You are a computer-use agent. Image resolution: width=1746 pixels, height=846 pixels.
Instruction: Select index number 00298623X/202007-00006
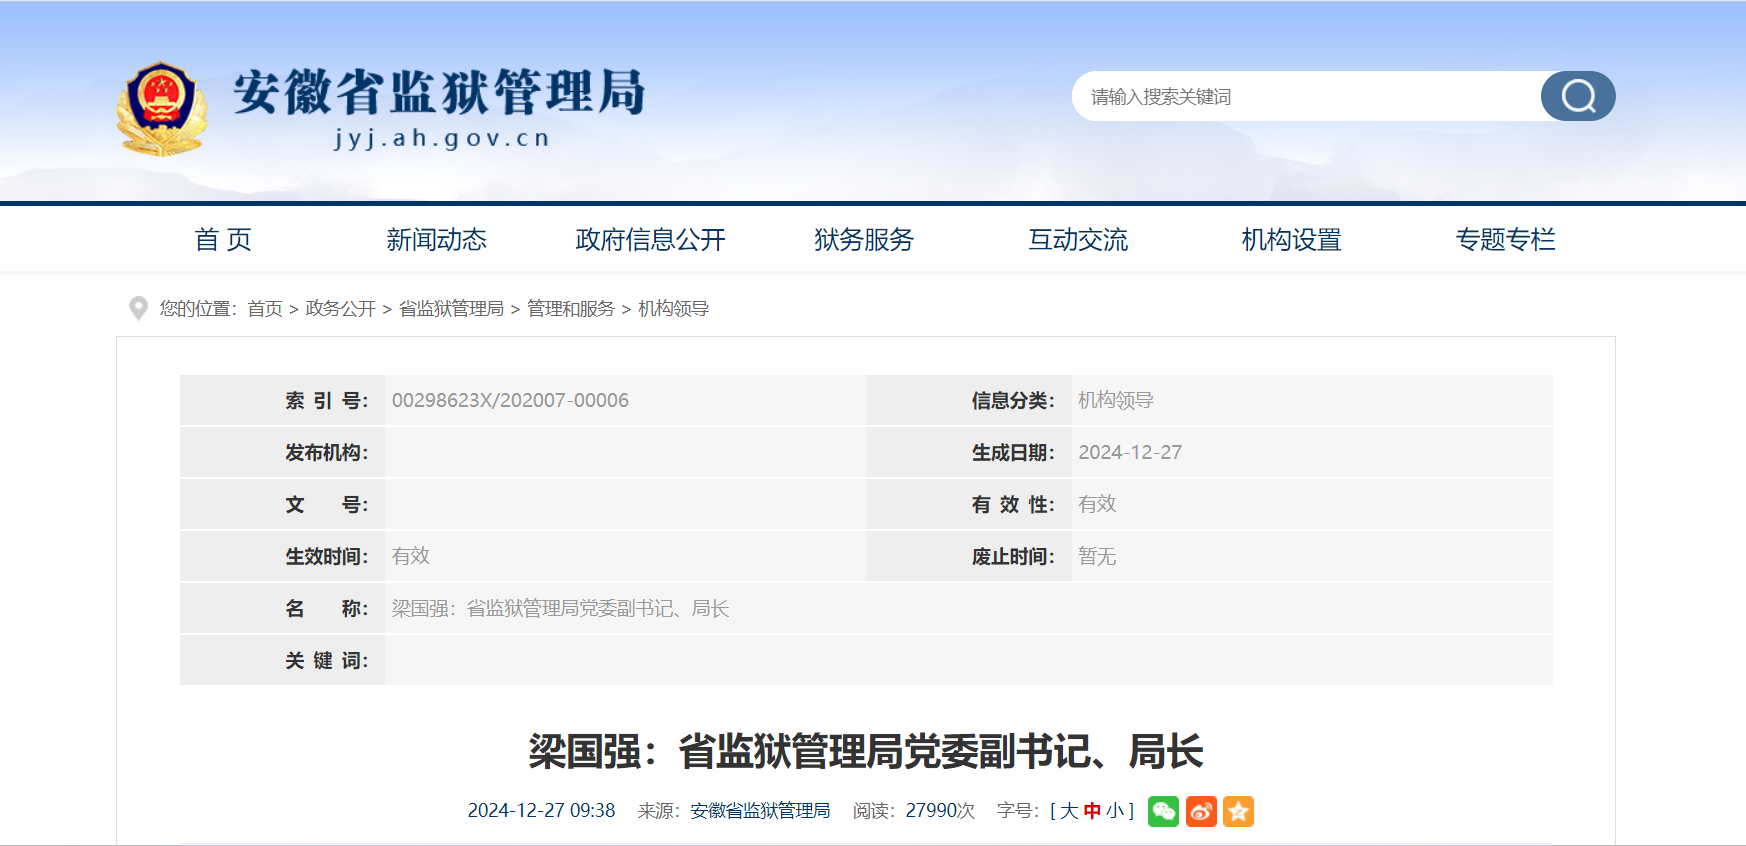pos(510,400)
